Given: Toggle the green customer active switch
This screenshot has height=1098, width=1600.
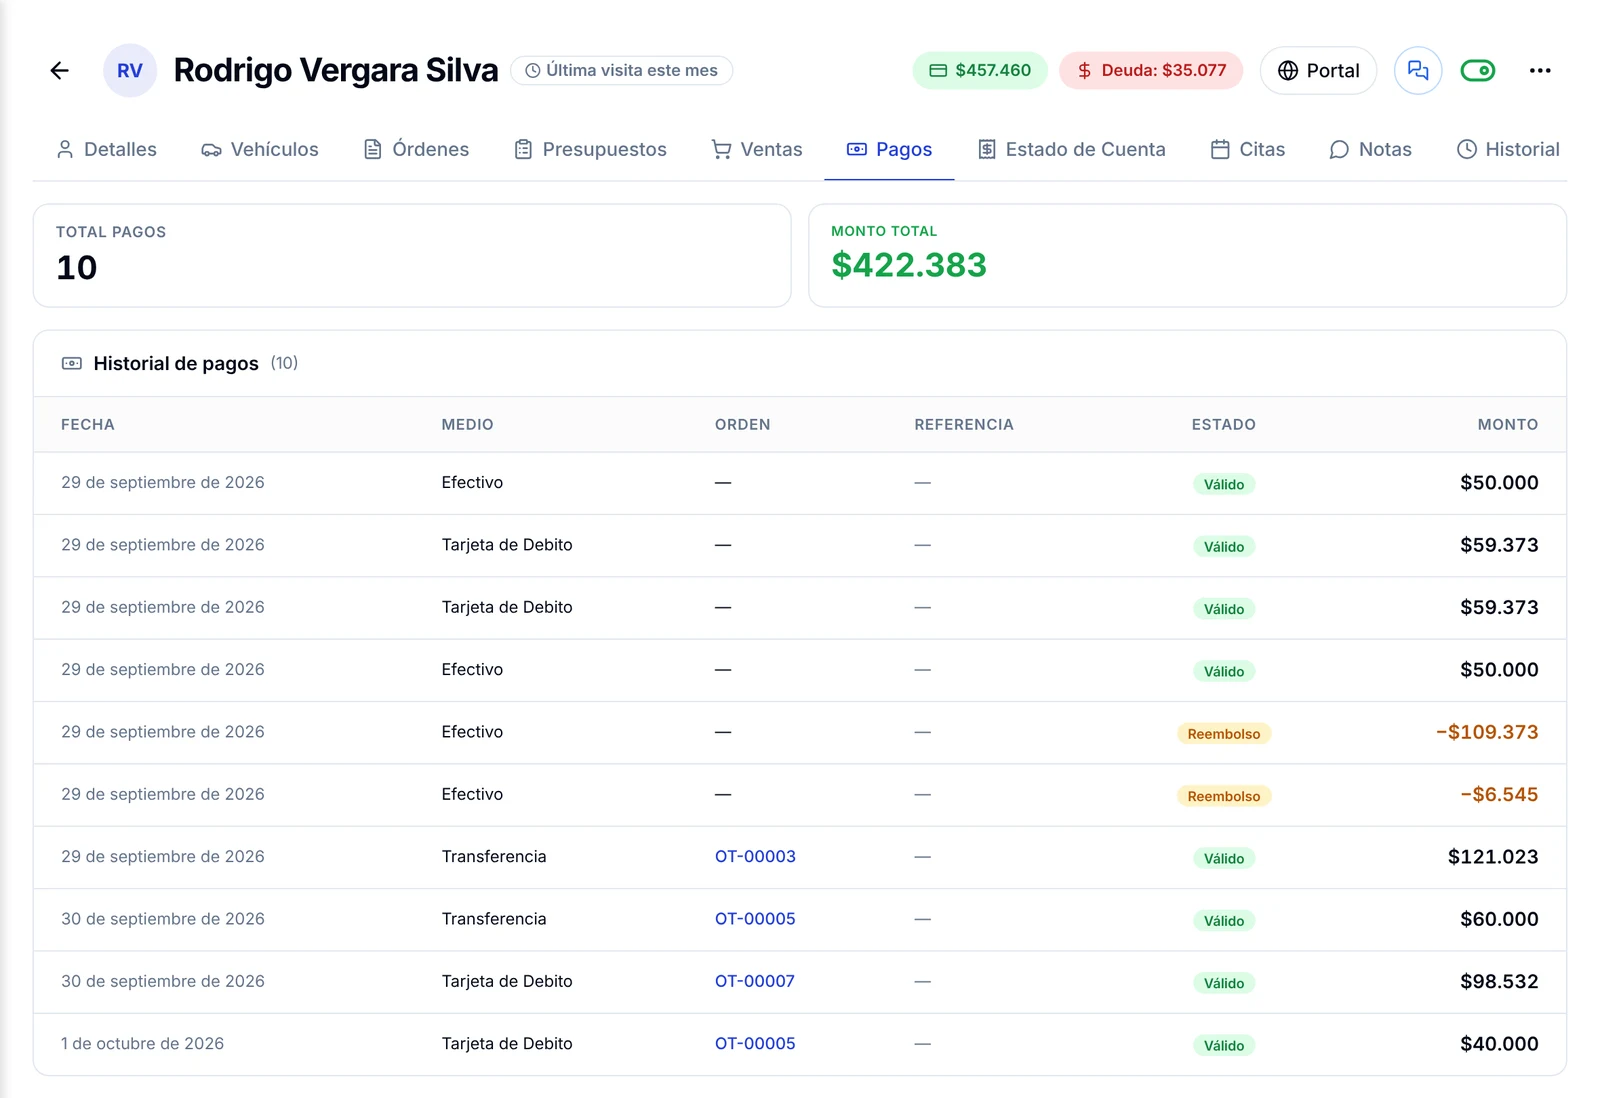Looking at the screenshot, I should click(x=1478, y=70).
